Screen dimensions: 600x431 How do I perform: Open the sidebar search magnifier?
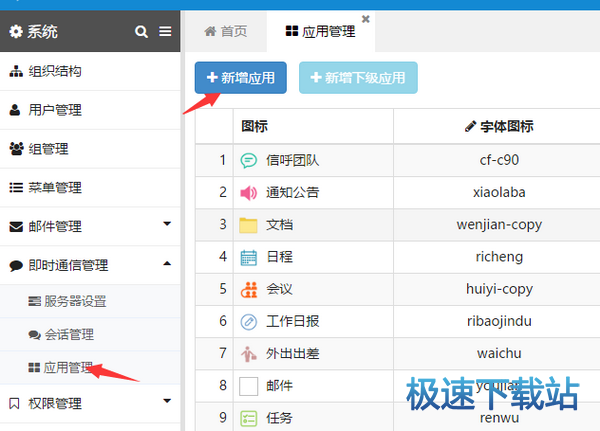coord(141,31)
